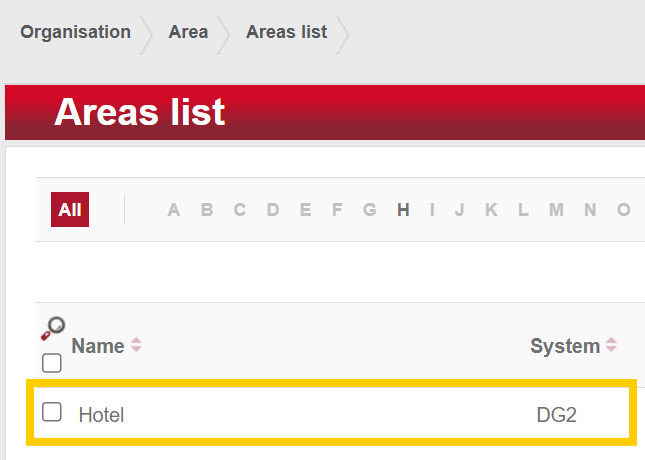Filter areas by letter D

click(273, 210)
